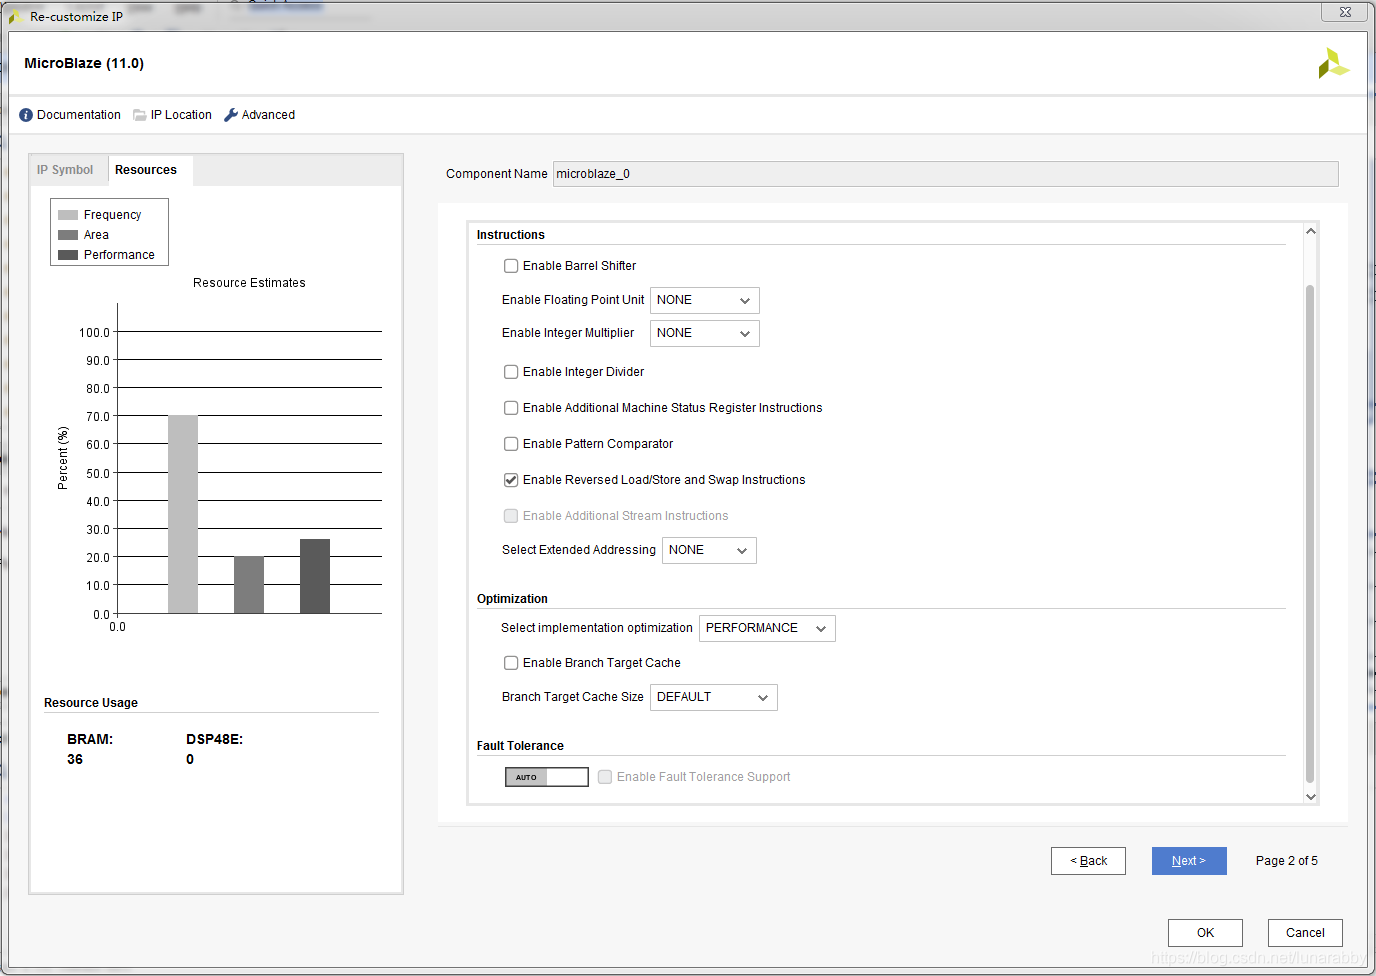1376x976 pixels.
Task: Click the Re-customize IP title bar icon
Action: tap(16, 16)
